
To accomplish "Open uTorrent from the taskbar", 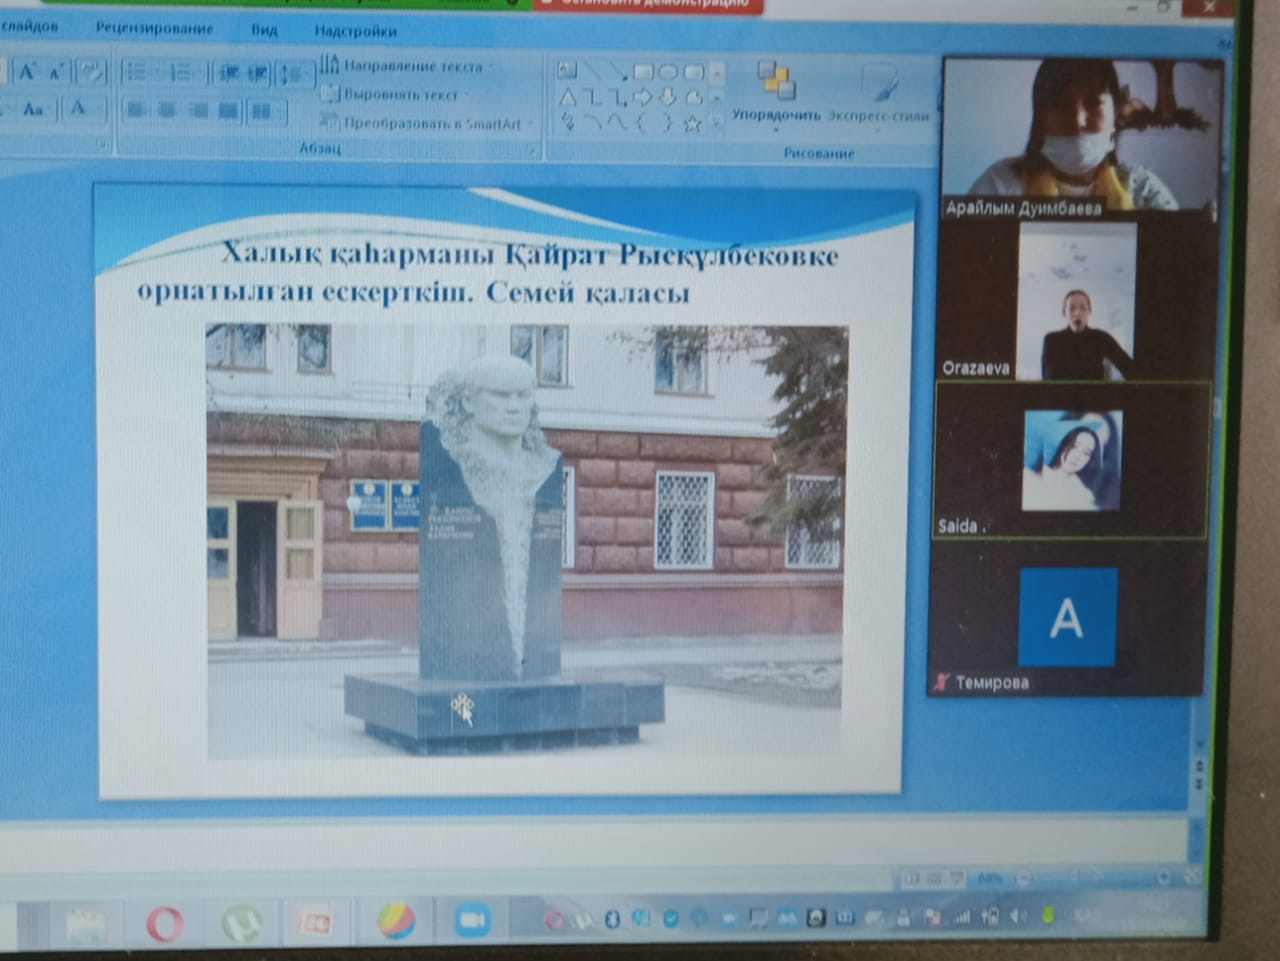I will (x=241, y=923).
